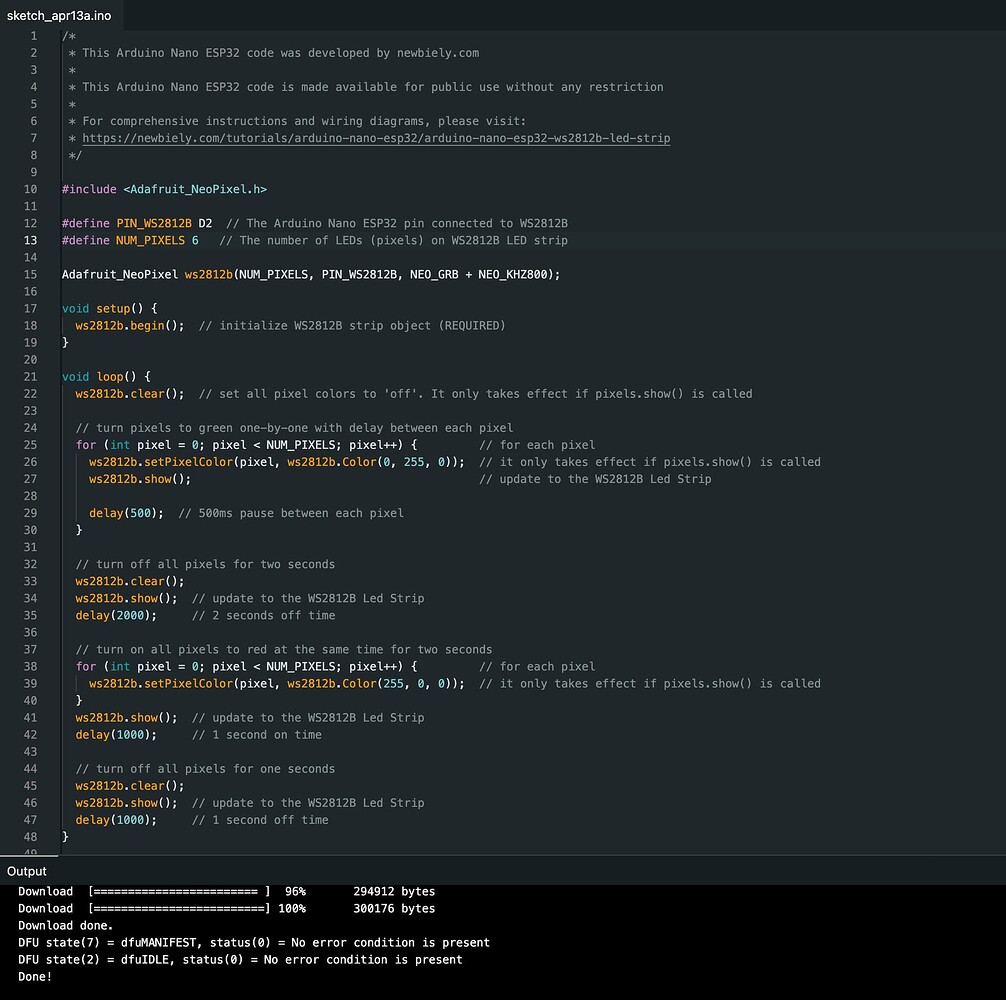Select the Output panel tab
1006x1000 pixels.
(27, 871)
